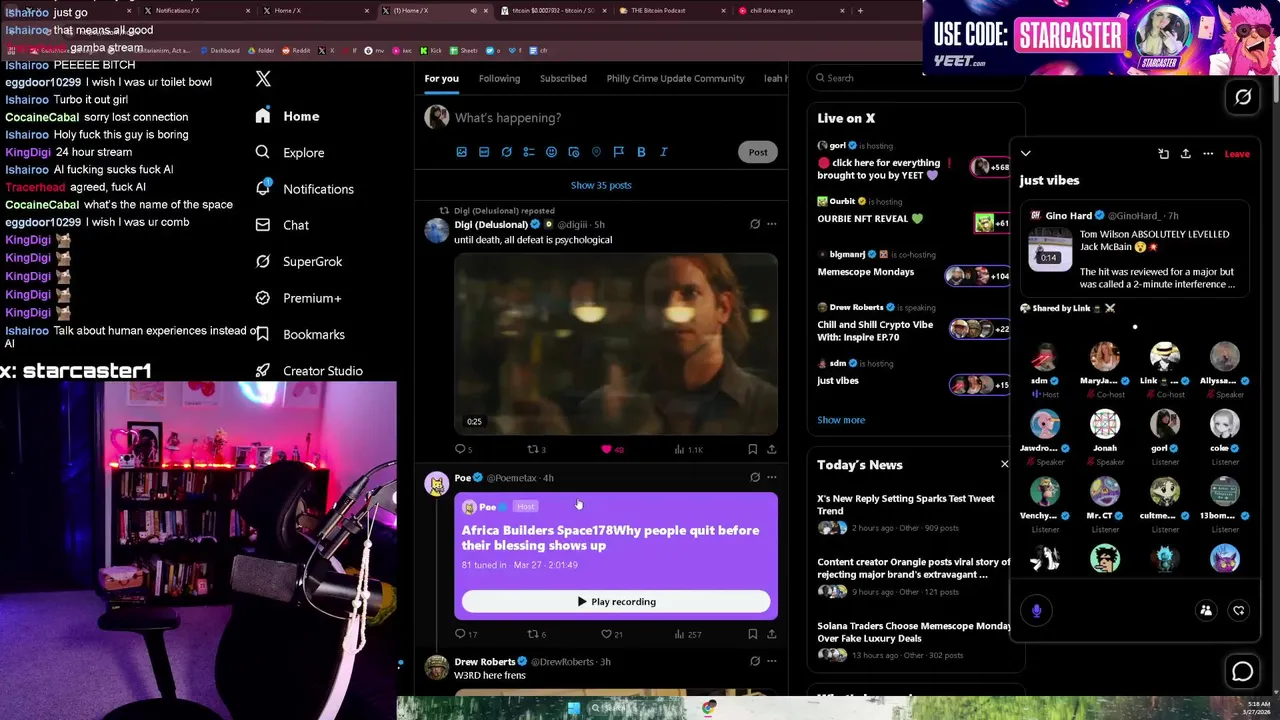Open more options on Digi's post
Image resolution: width=1280 pixels, height=720 pixels.
(x=771, y=224)
